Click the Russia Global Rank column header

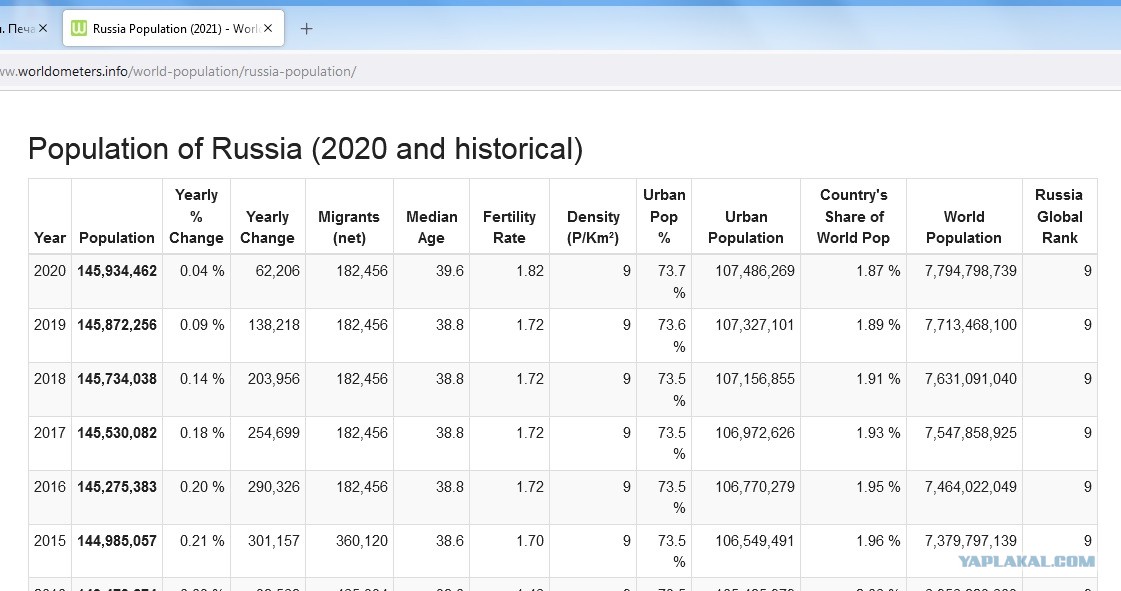1059,217
